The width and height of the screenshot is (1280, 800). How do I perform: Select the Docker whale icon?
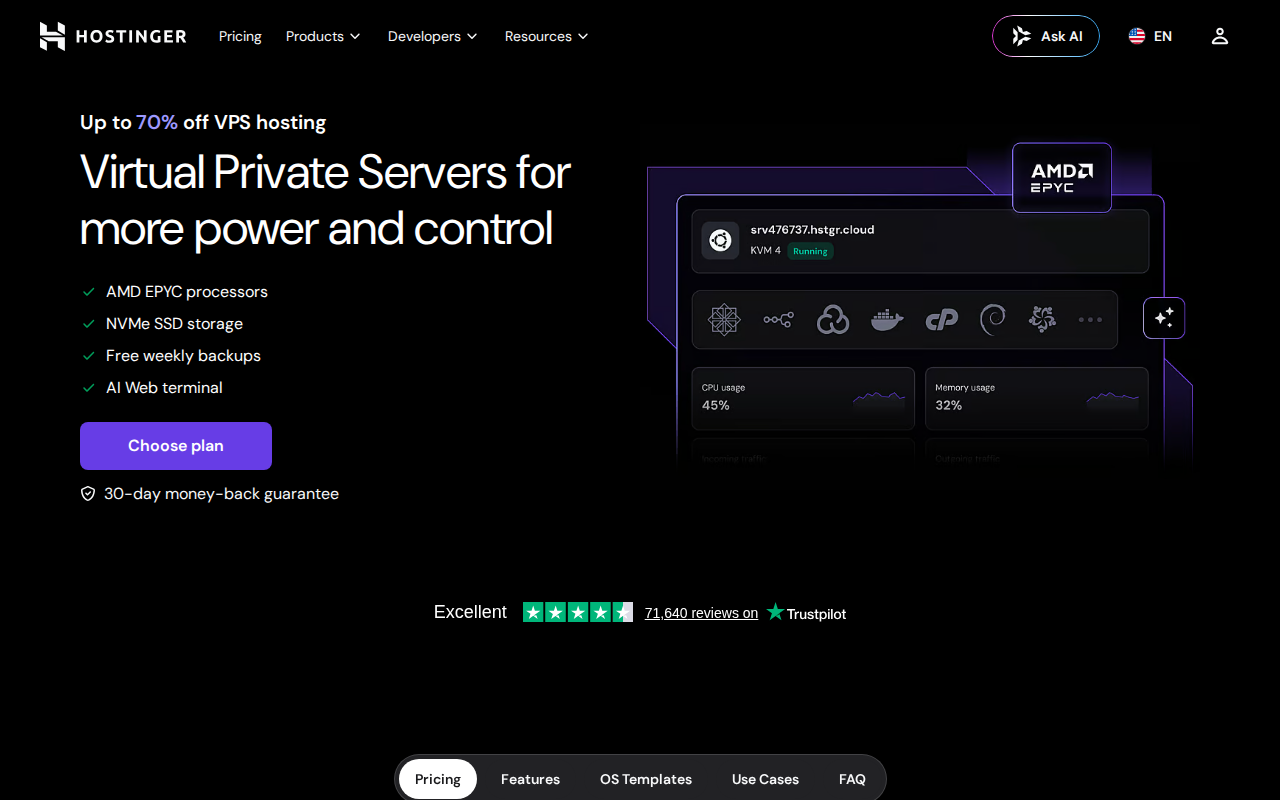pyautogui.click(x=887, y=319)
